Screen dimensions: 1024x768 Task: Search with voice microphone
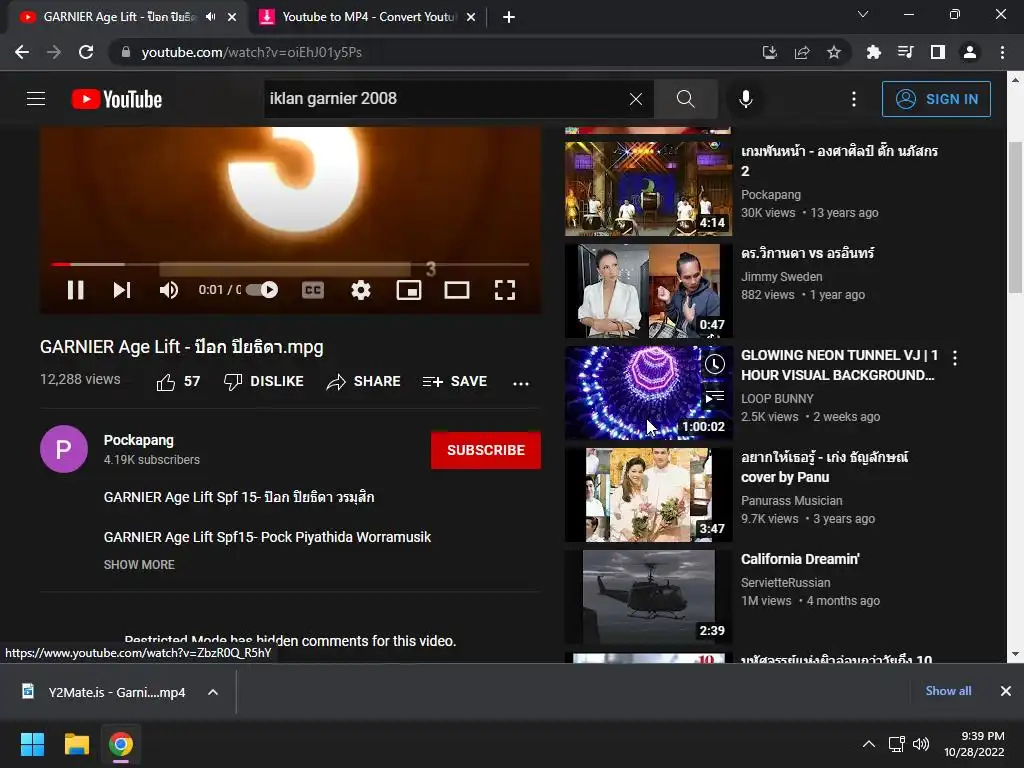[746, 99]
